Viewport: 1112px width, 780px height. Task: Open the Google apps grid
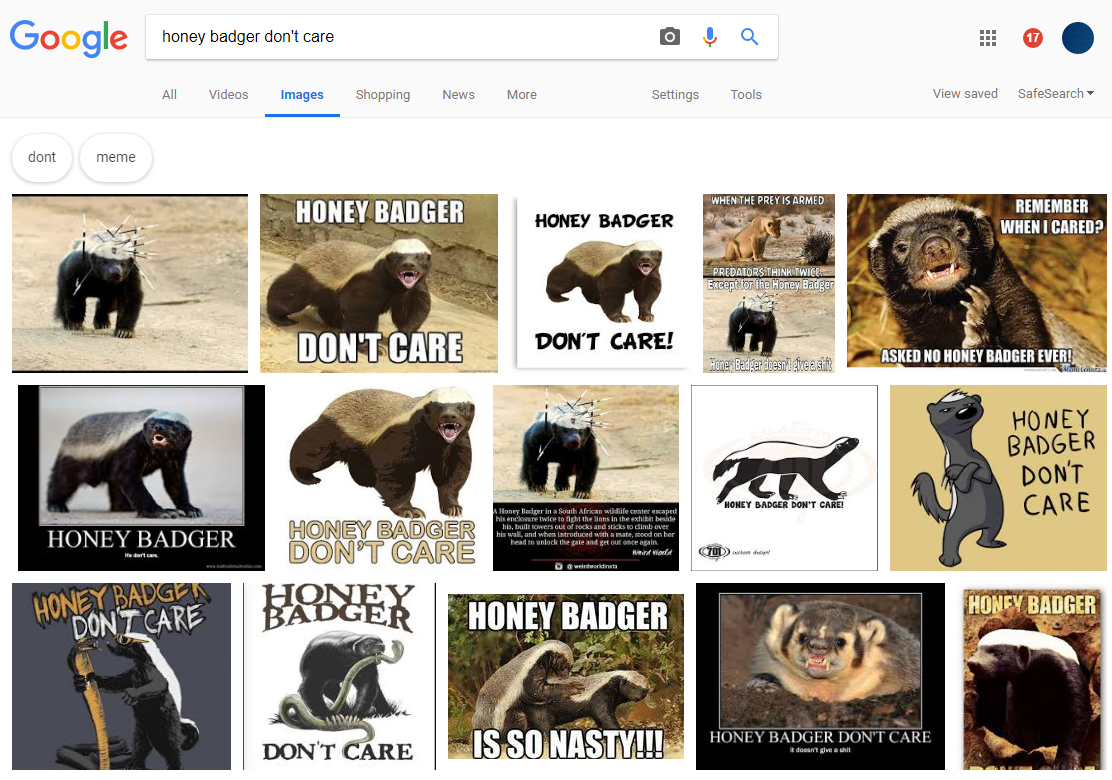coord(988,38)
